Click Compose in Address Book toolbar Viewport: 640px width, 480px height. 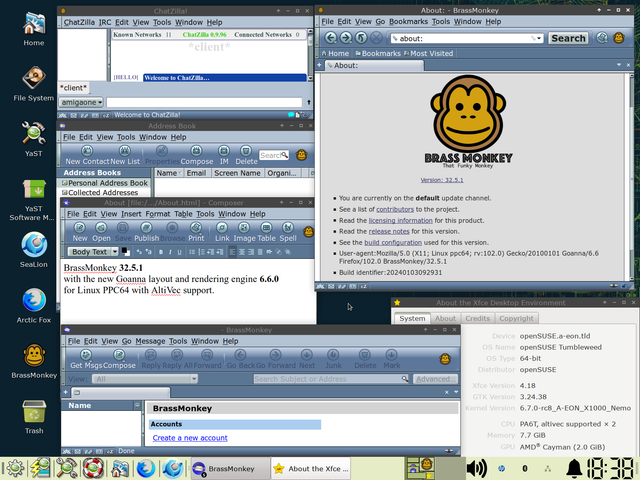(197, 156)
